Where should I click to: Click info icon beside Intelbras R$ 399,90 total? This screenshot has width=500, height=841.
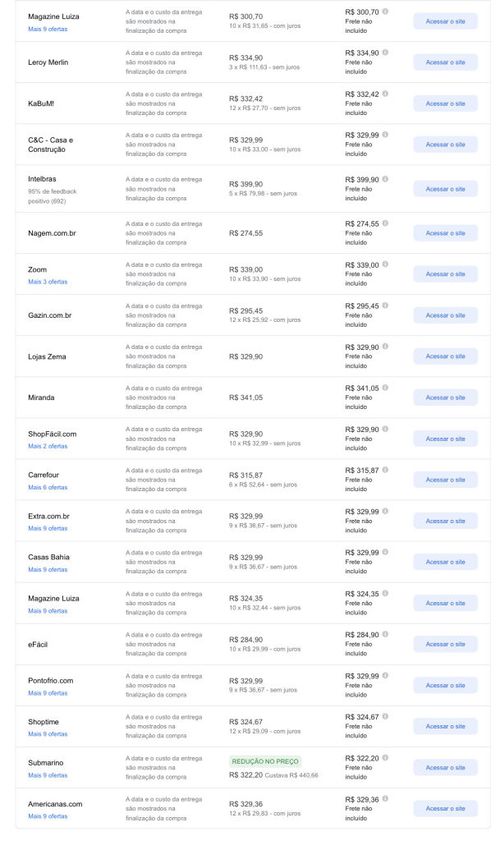385,179
